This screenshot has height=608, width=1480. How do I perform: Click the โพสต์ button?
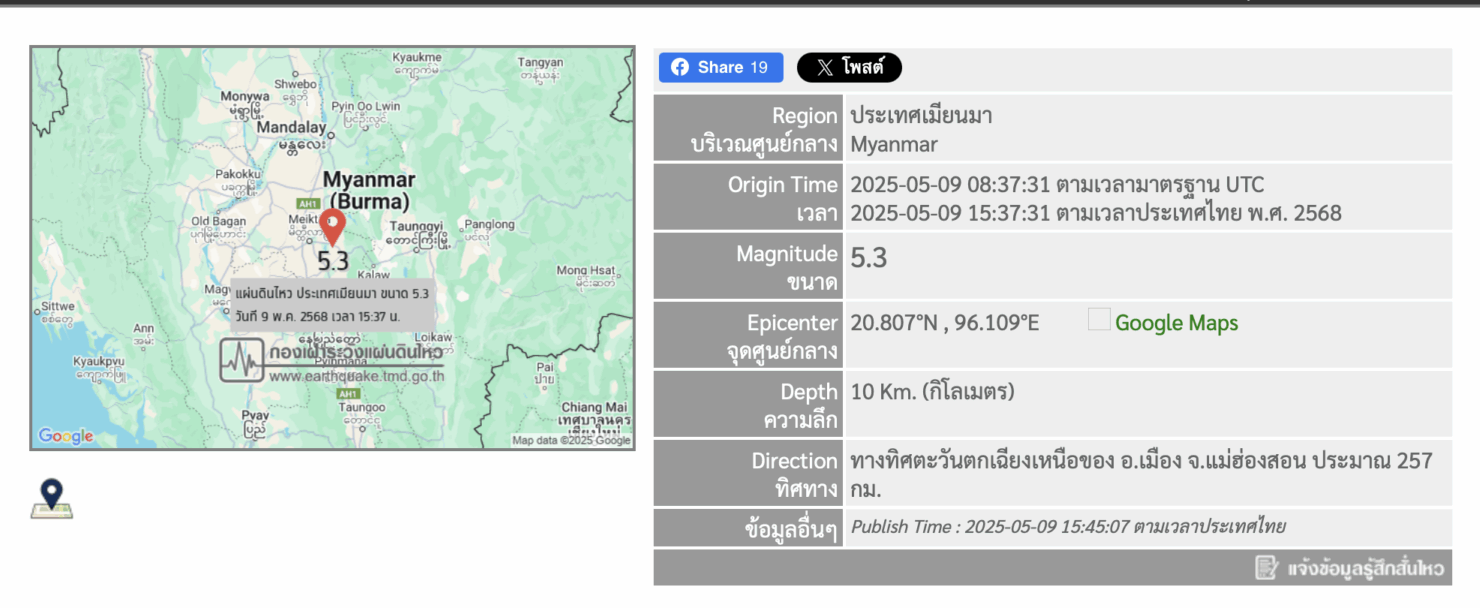(849, 67)
